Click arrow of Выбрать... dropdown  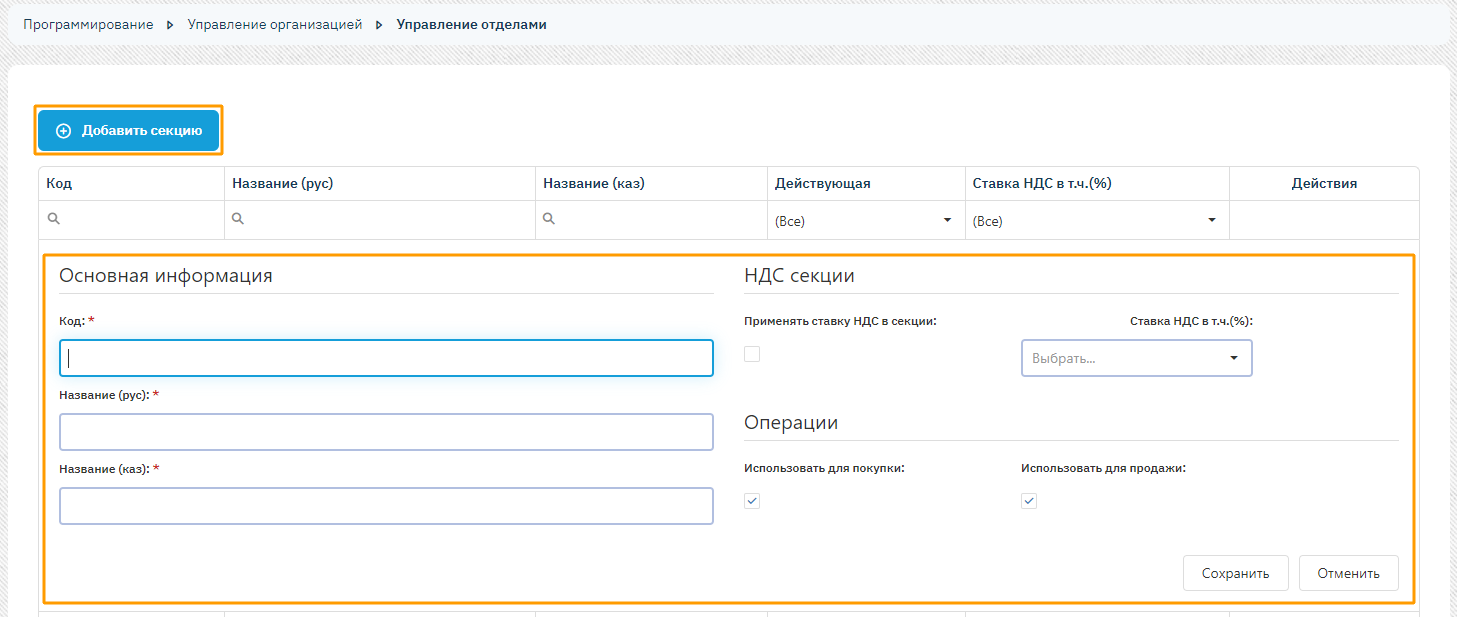point(1234,358)
